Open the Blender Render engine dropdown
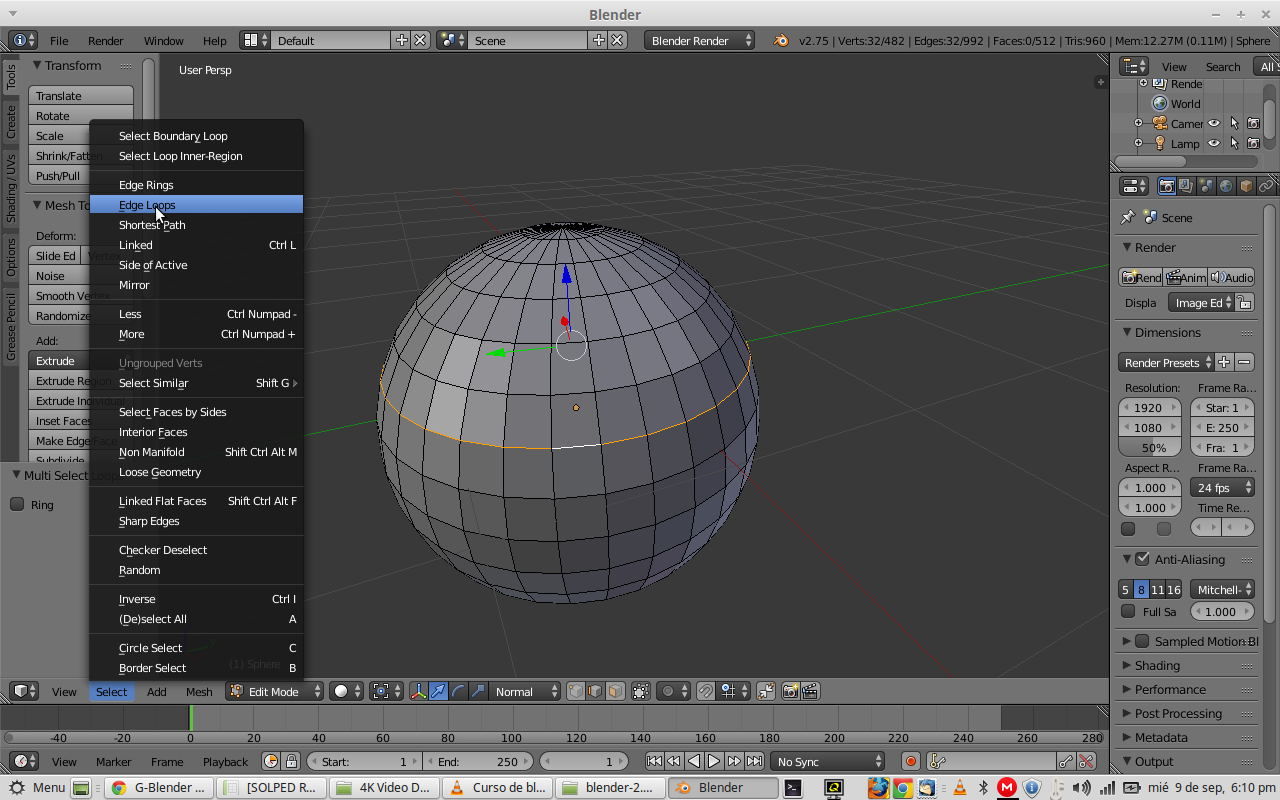Image resolution: width=1280 pixels, height=800 pixels. 700,41
